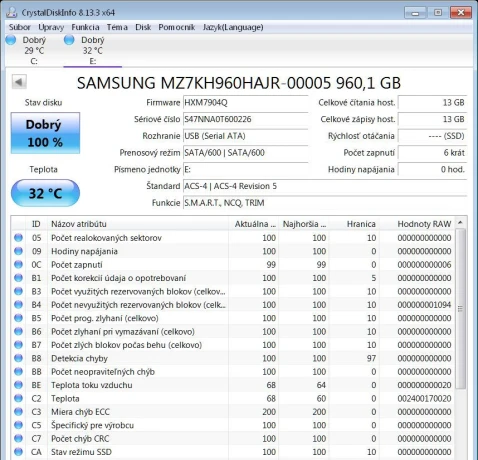Click the Funkcie S.M.A.R.T., NCQ, TRIM field
Screen dimensions: 478x460
tap(325, 203)
